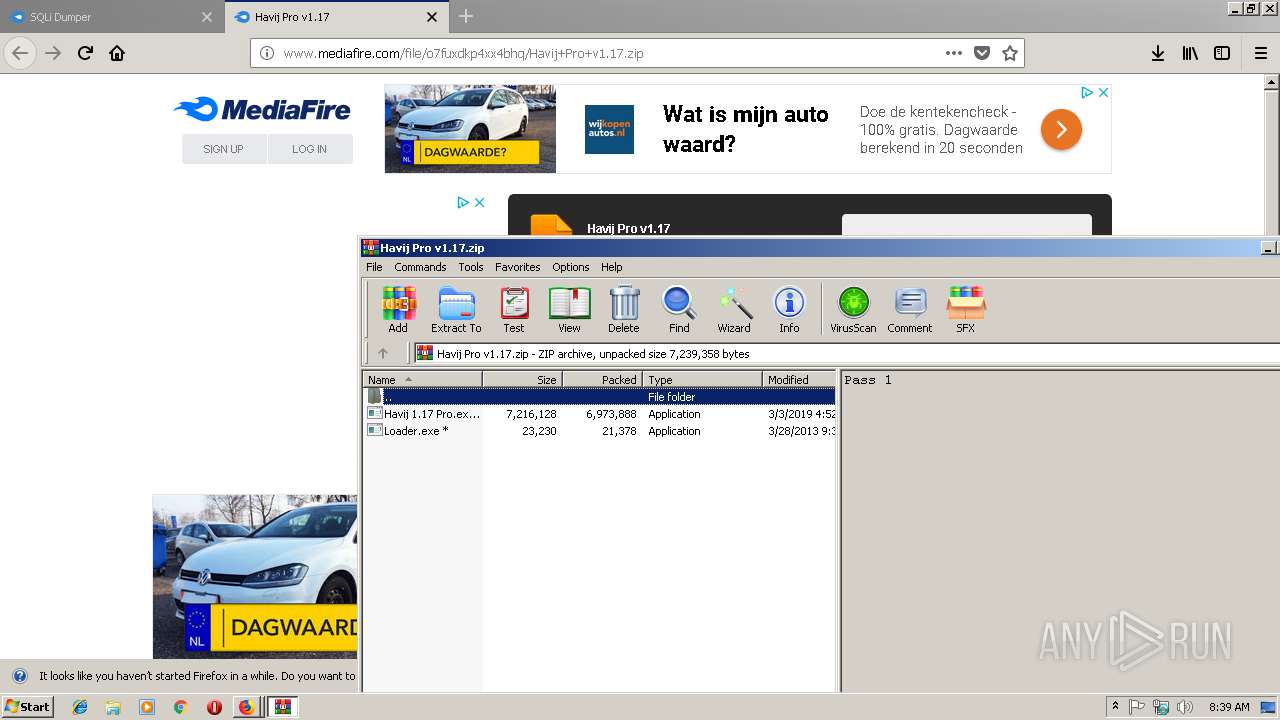This screenshot has width=1280, height=720.
Task: Open Chrome from taskbar
Action: tap(180, 707)
